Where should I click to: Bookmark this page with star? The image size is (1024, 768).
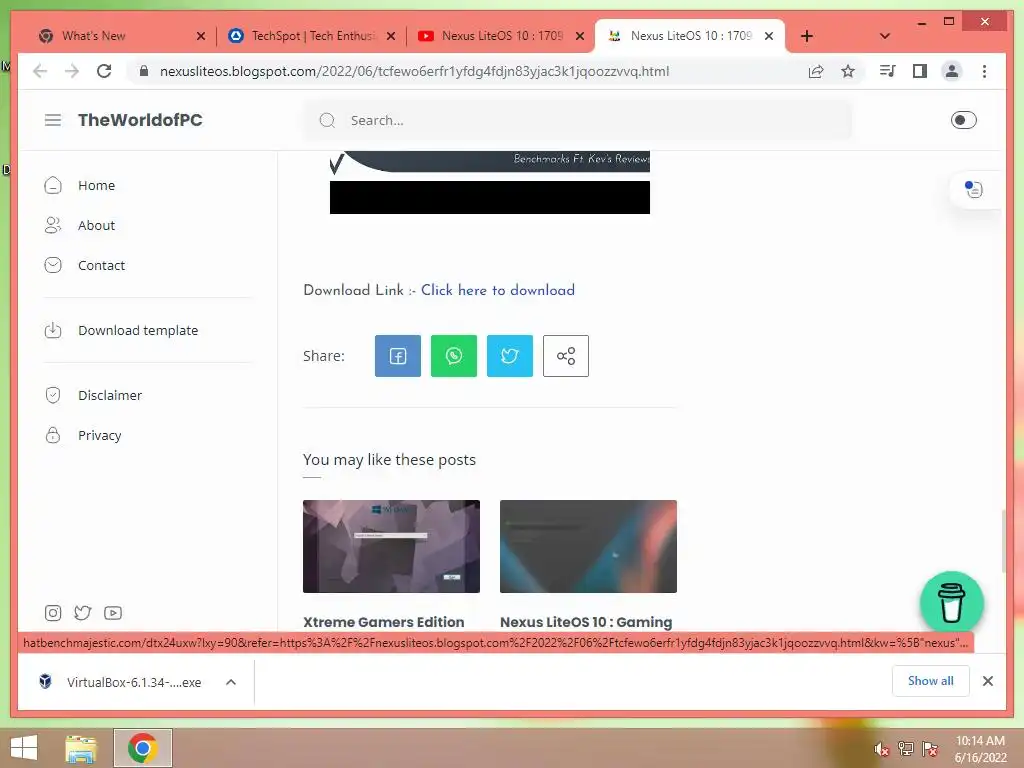(848, 71)
